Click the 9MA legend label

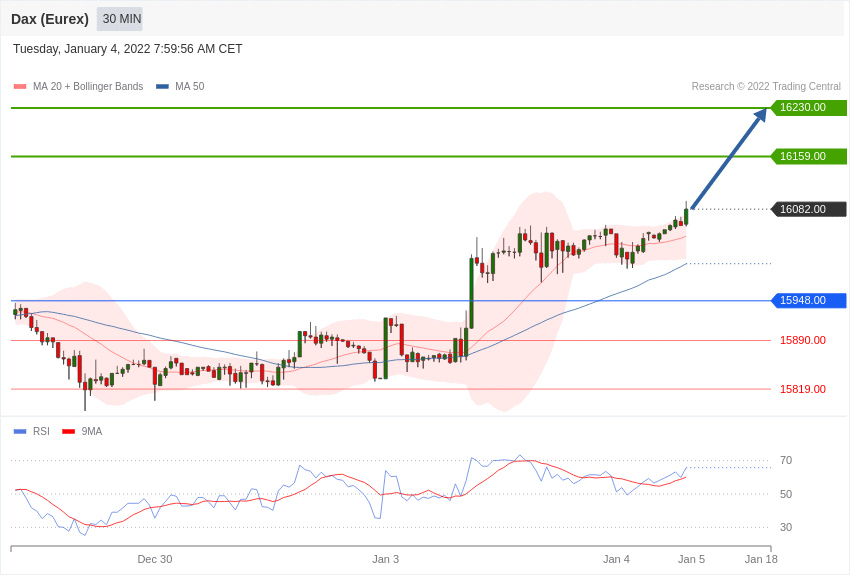92,431
